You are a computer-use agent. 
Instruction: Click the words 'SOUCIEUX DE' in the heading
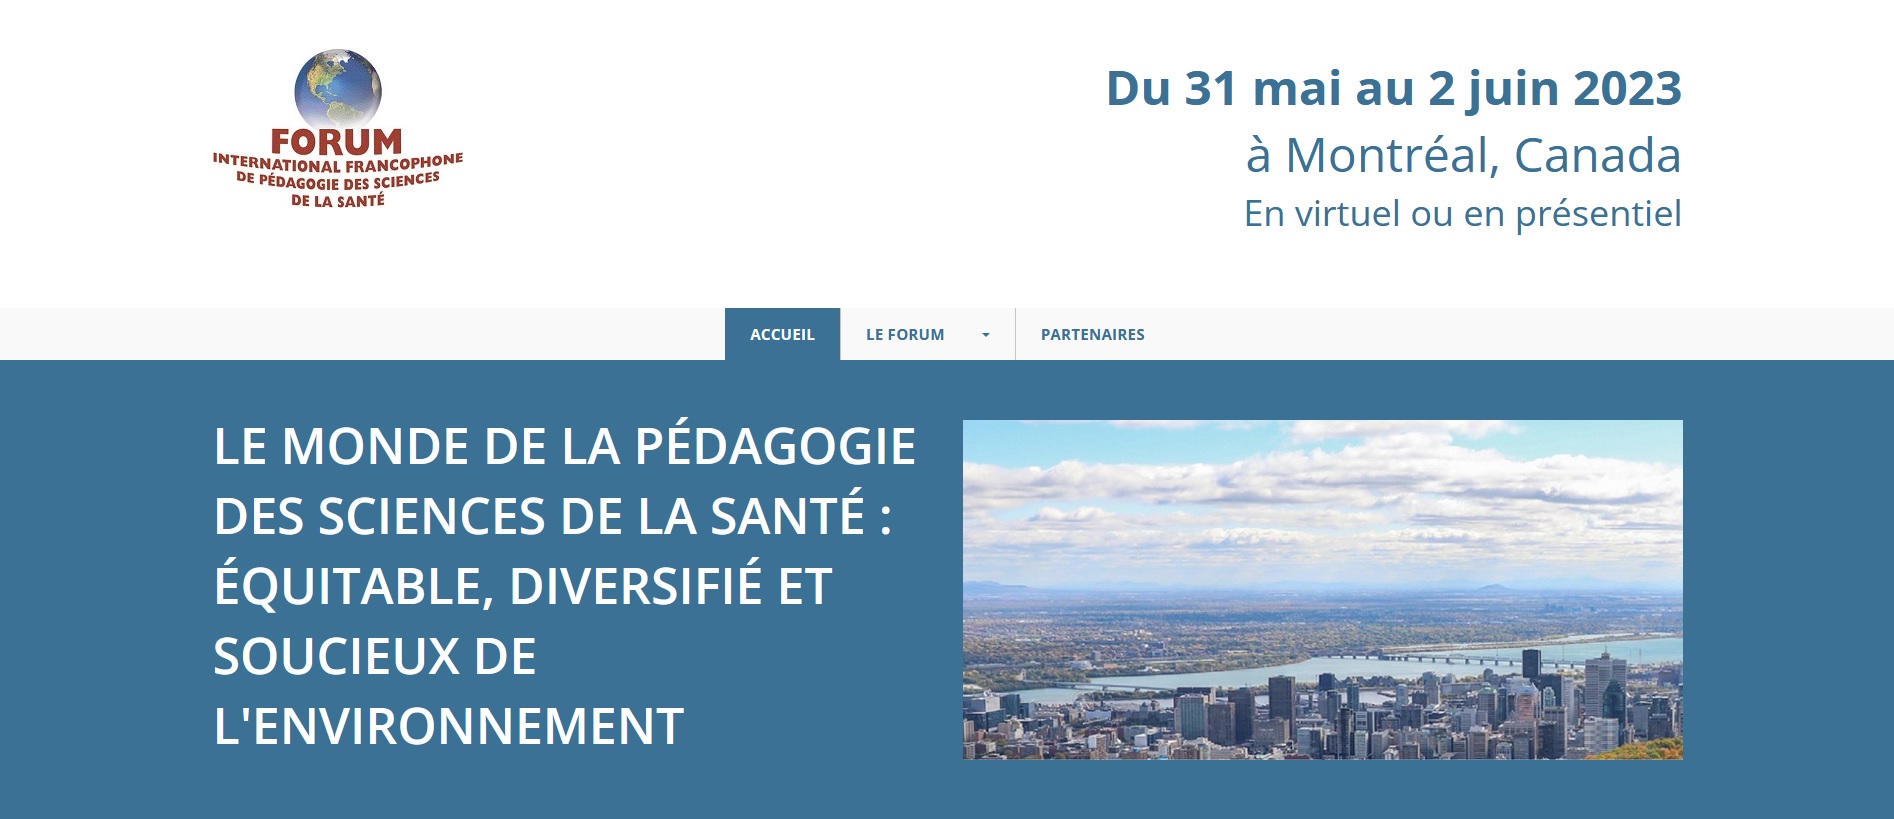[x=375, y=656]
